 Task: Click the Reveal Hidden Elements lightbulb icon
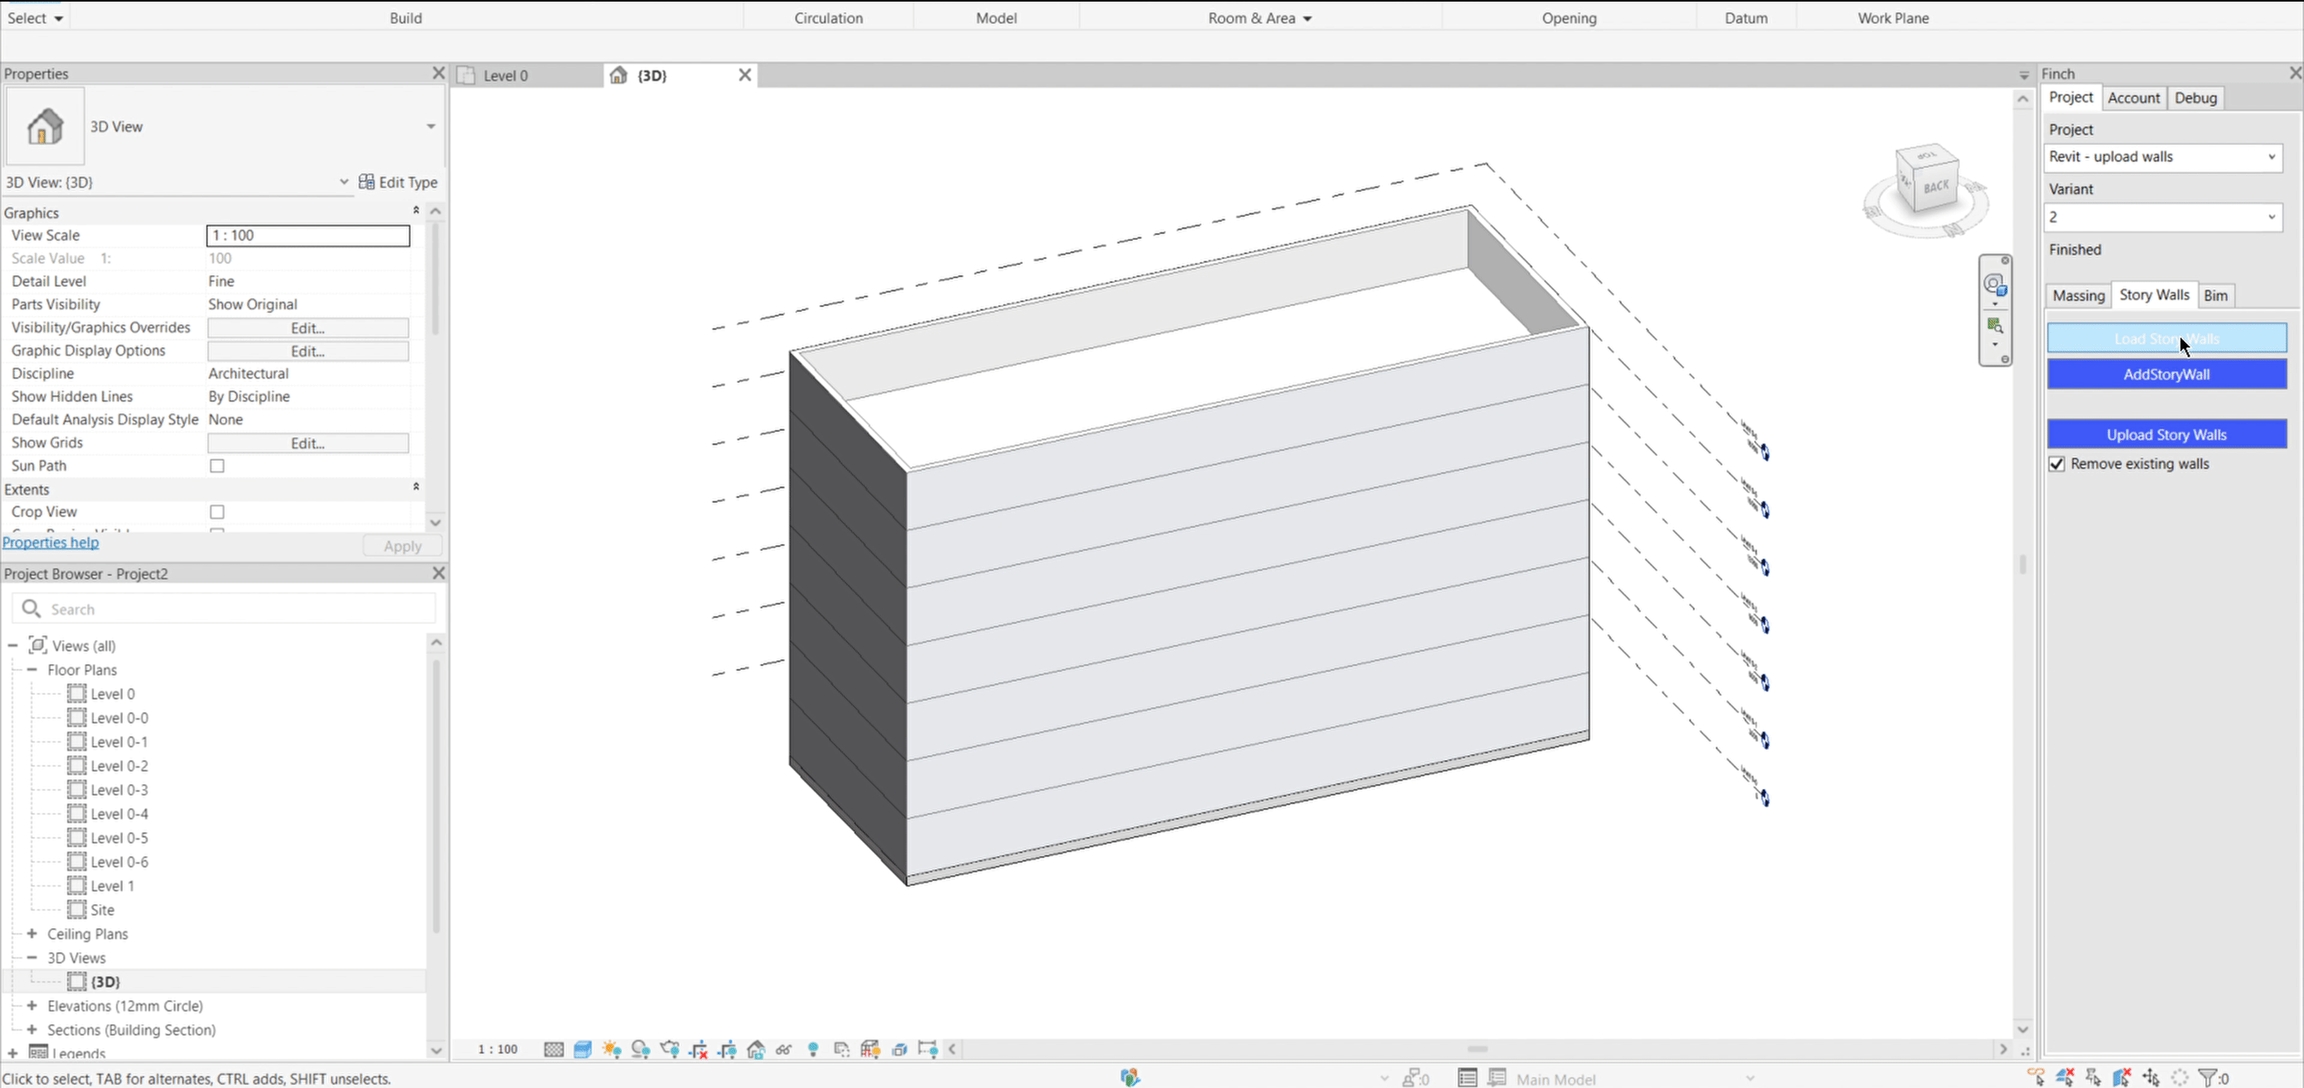click(x=813, y=1049)
